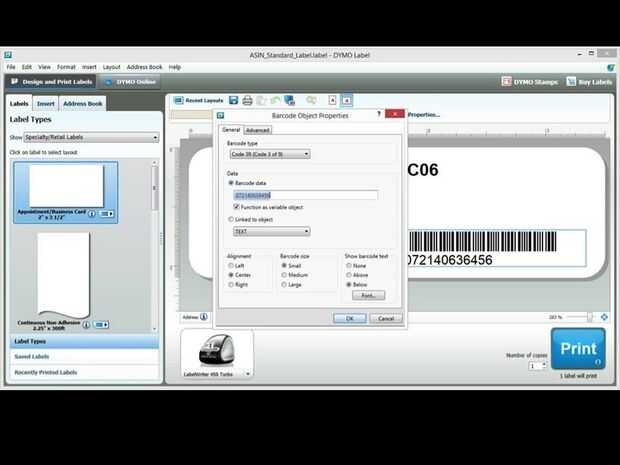This screenshot has width=620, height=465.
Task: Click the Properties... link
Action: (x=424, y=115)
